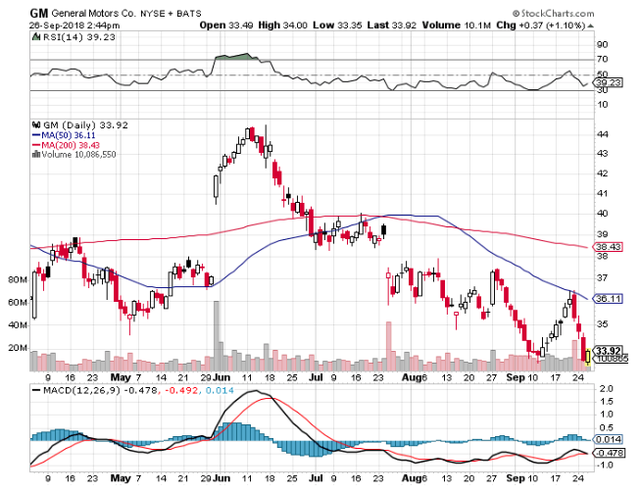Click the MA(200) 38.43 price tag

tap(608, 247)
